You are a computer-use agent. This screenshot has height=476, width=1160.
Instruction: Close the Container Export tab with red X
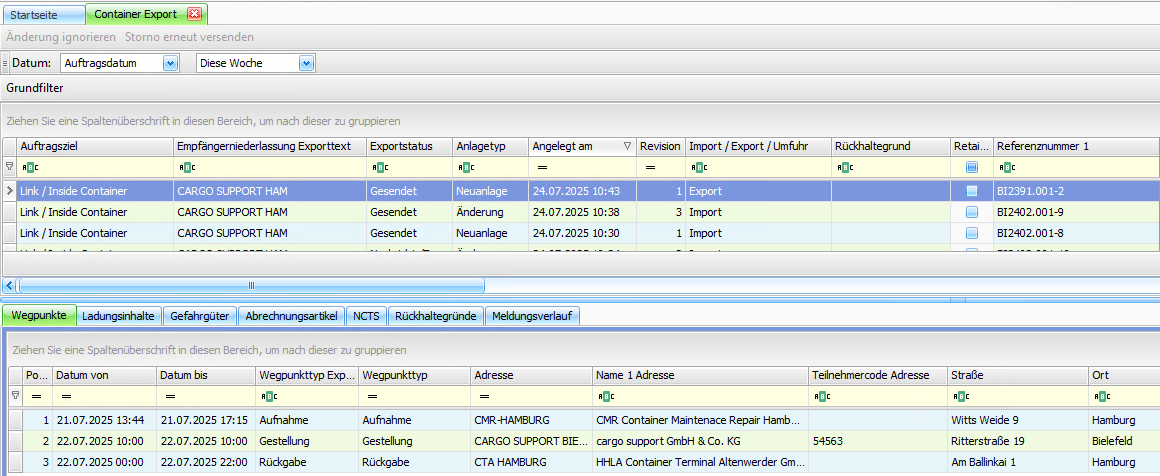coord(194,14)
